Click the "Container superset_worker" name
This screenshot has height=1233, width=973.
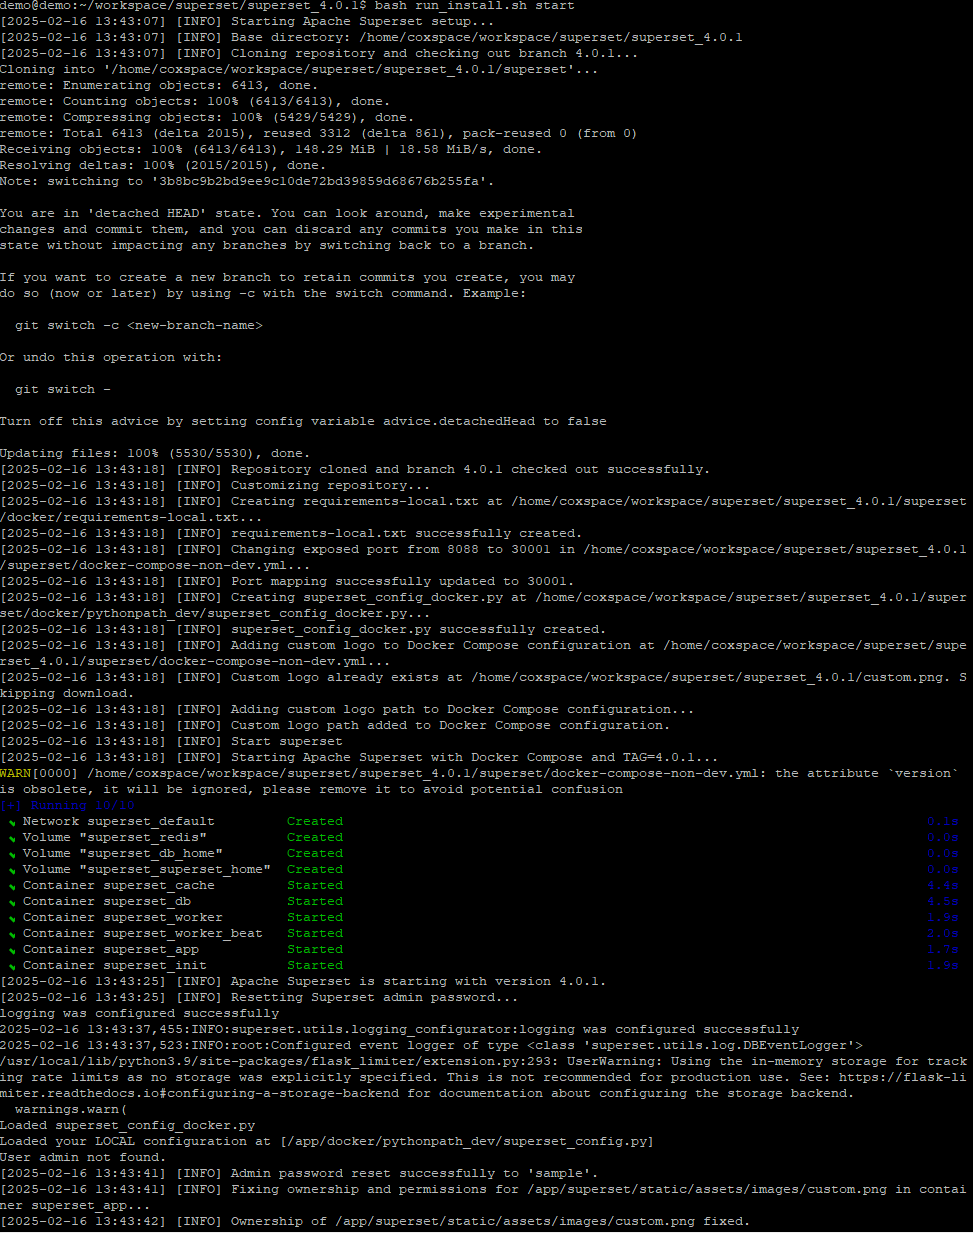123,918
